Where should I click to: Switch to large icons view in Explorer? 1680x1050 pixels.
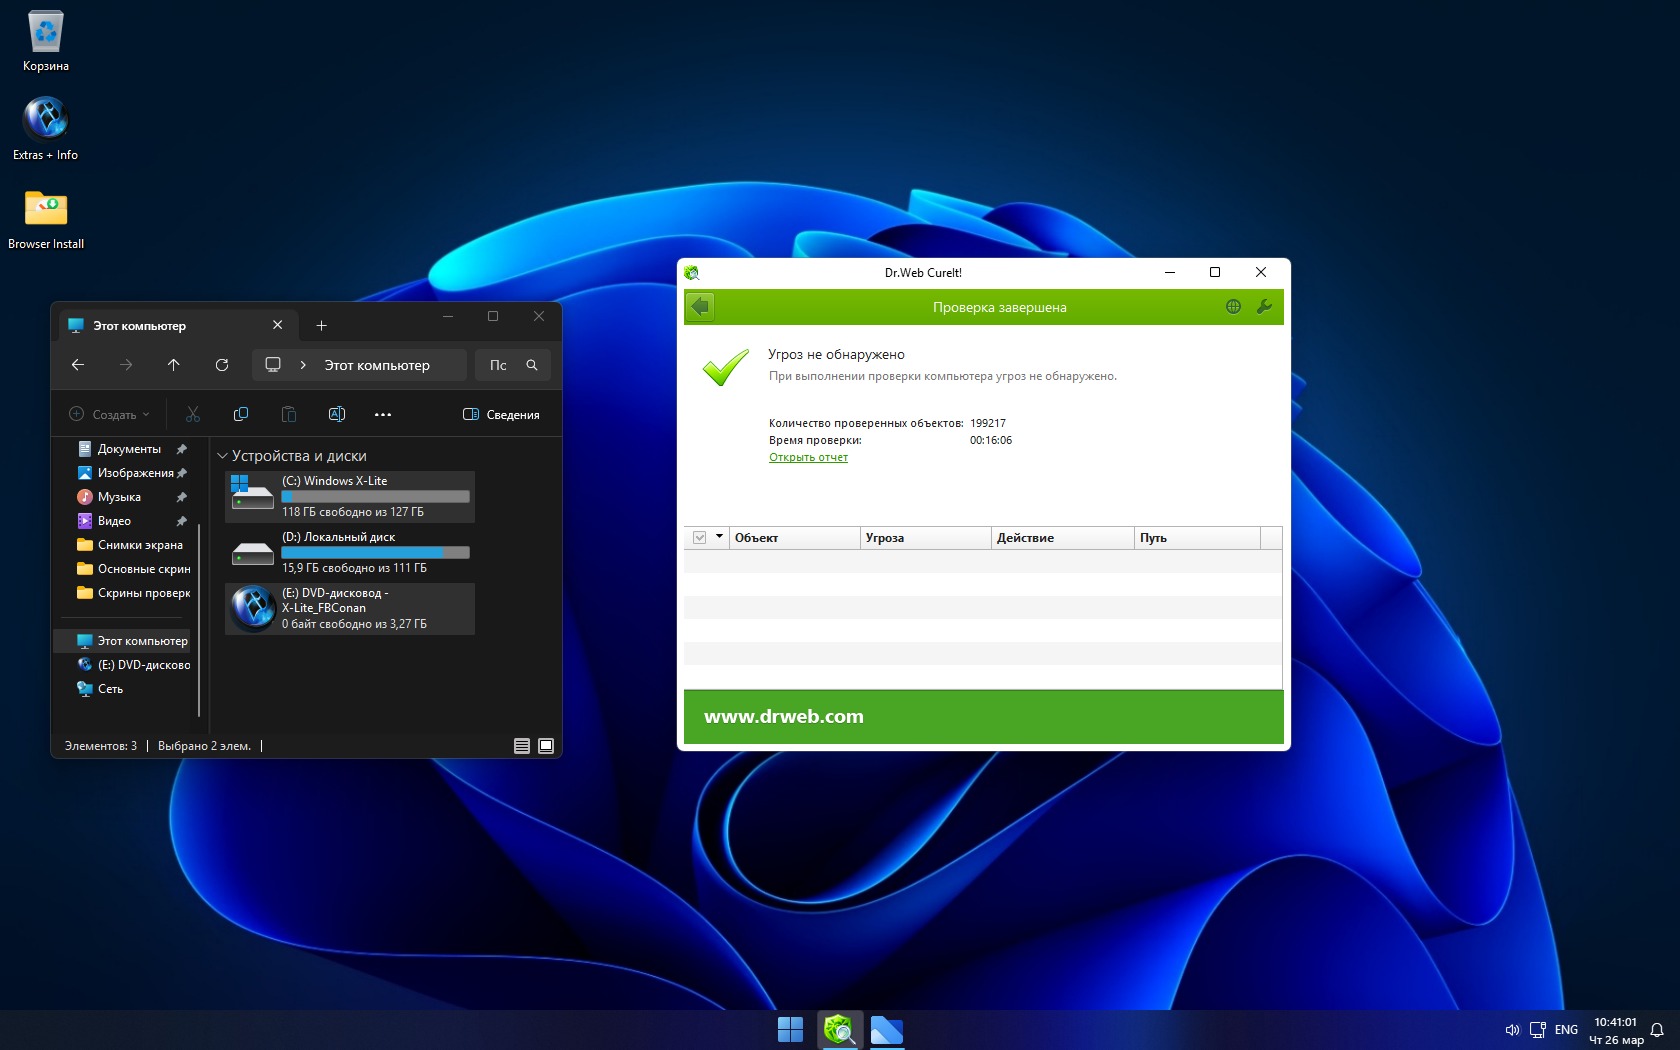point(546,746)
